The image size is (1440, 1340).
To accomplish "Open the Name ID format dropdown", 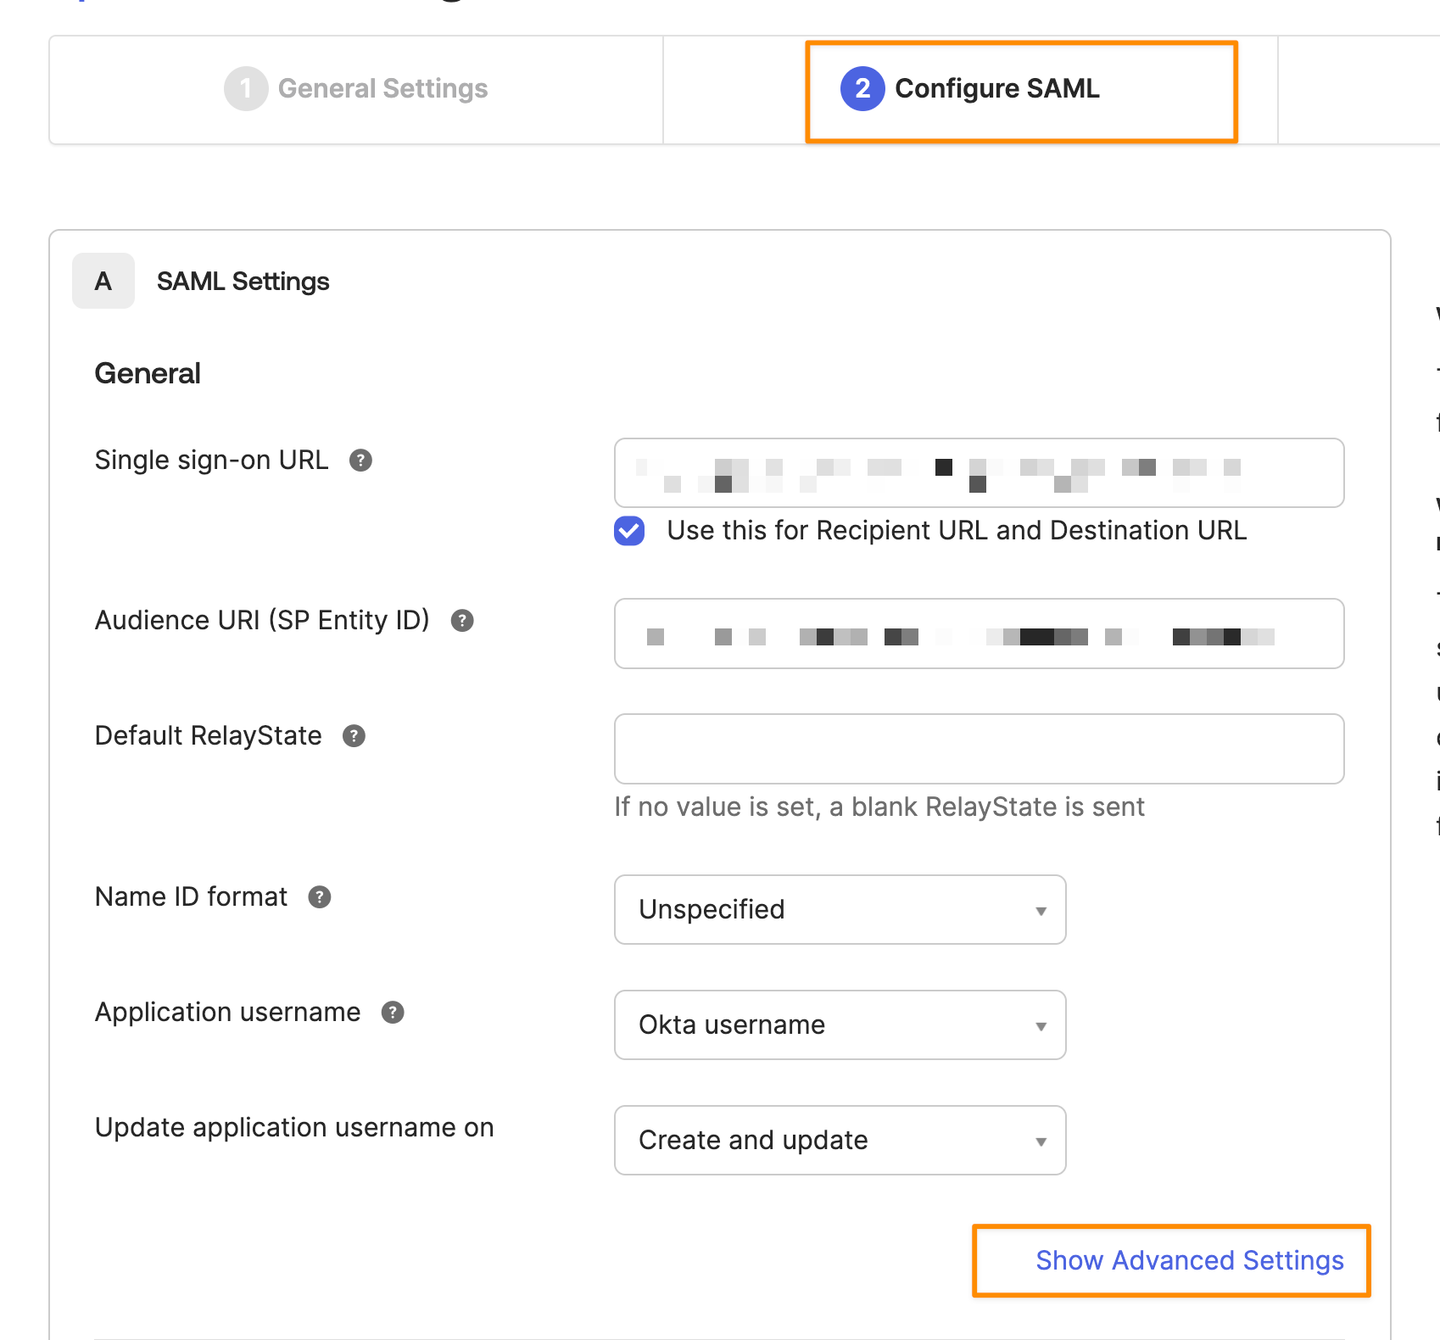I will point(840,910).
